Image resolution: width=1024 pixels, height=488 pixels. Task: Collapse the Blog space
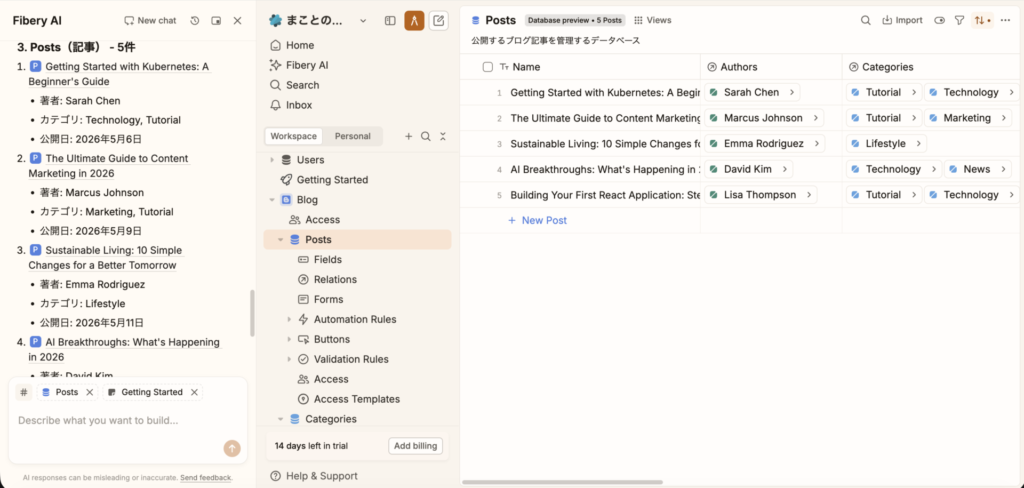point(272,200)
